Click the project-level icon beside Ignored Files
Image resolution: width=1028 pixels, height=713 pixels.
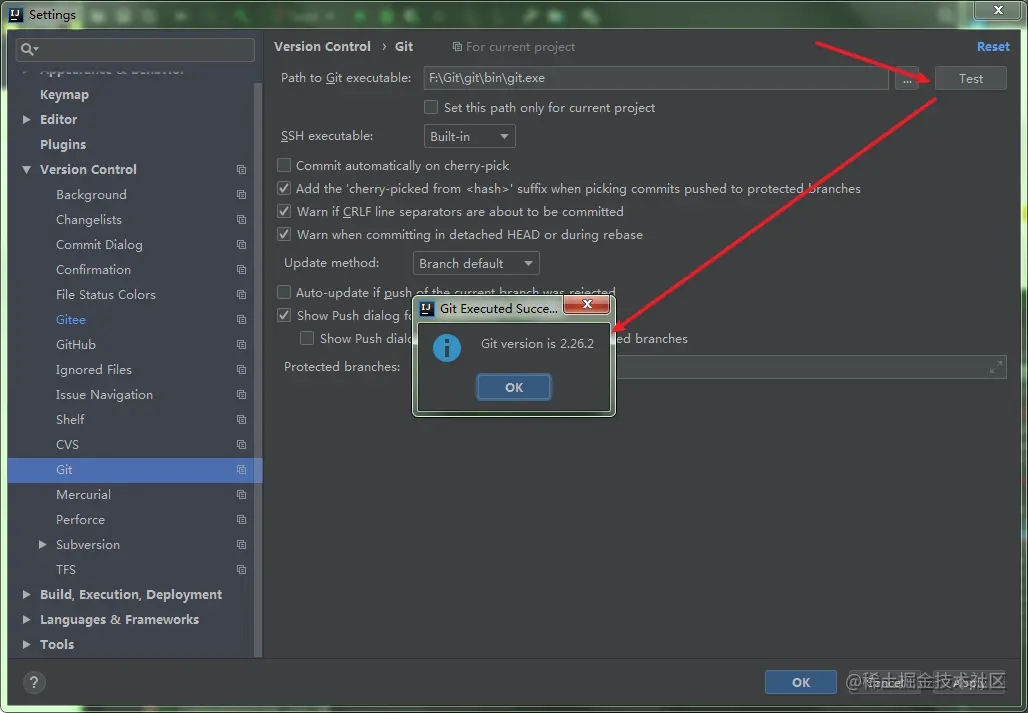click(241, 370)
